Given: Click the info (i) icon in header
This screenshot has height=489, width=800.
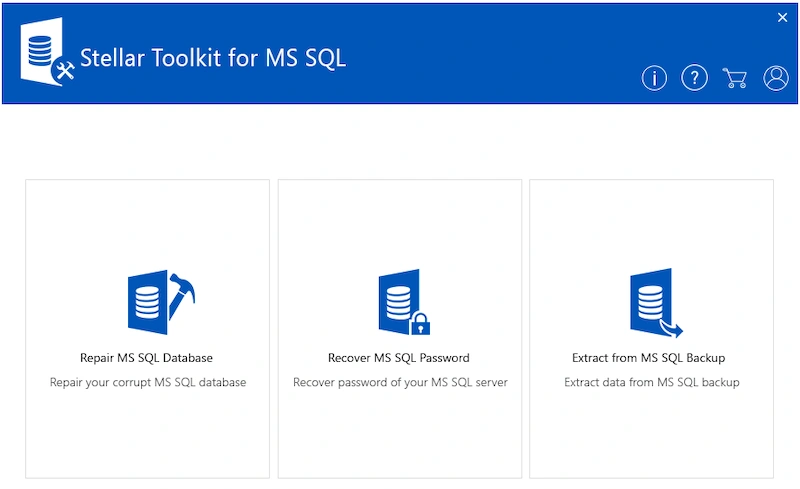Looking at the screenshot, I should pos(654,79).
